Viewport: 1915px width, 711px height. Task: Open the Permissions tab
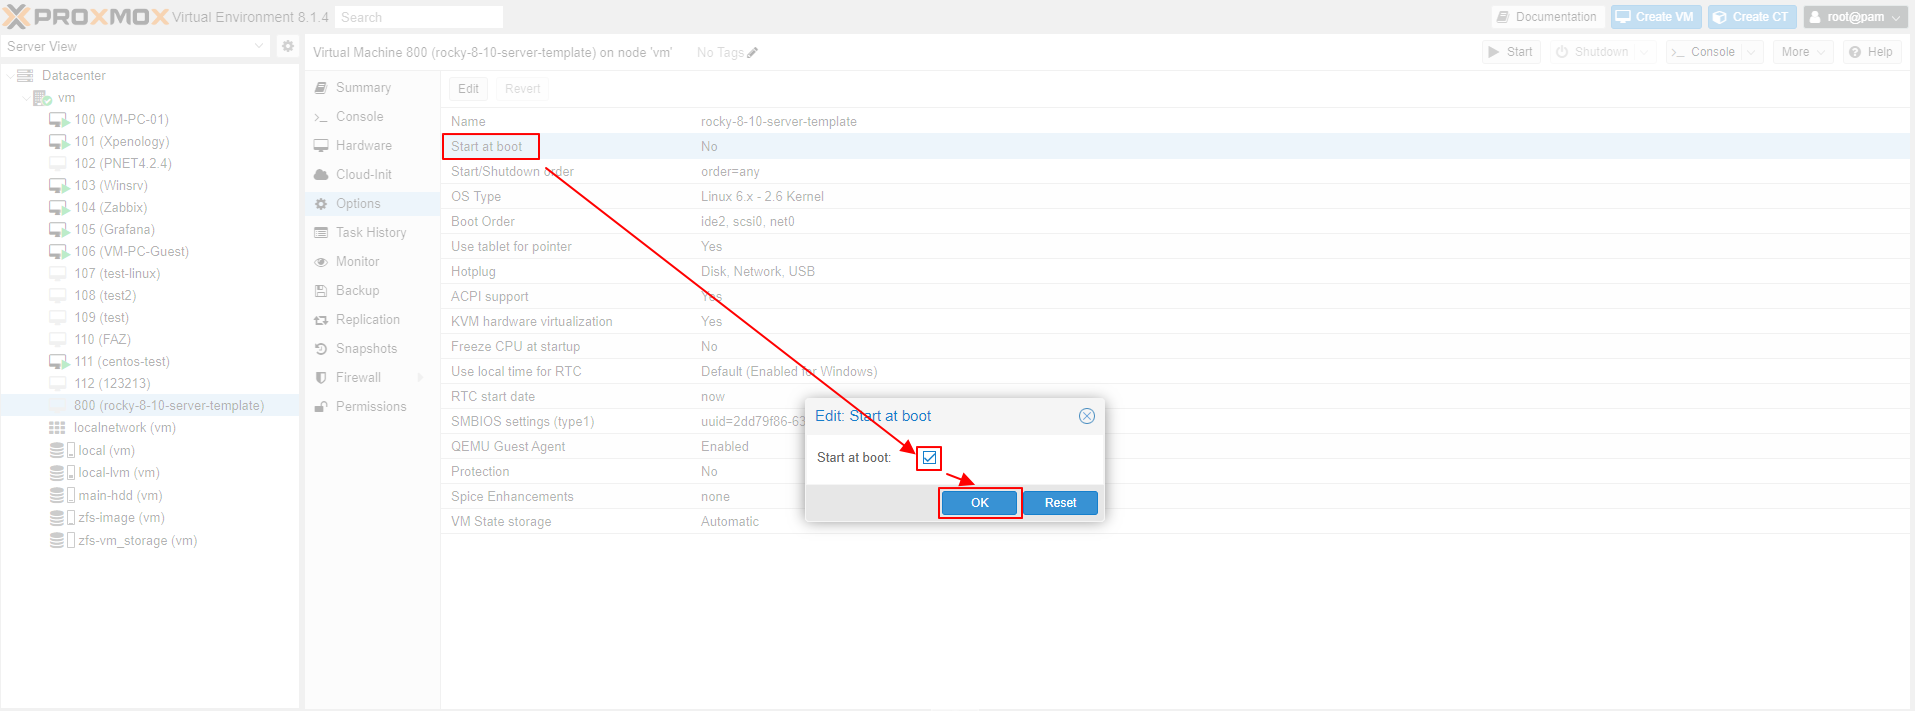click(x=372, y=407)
